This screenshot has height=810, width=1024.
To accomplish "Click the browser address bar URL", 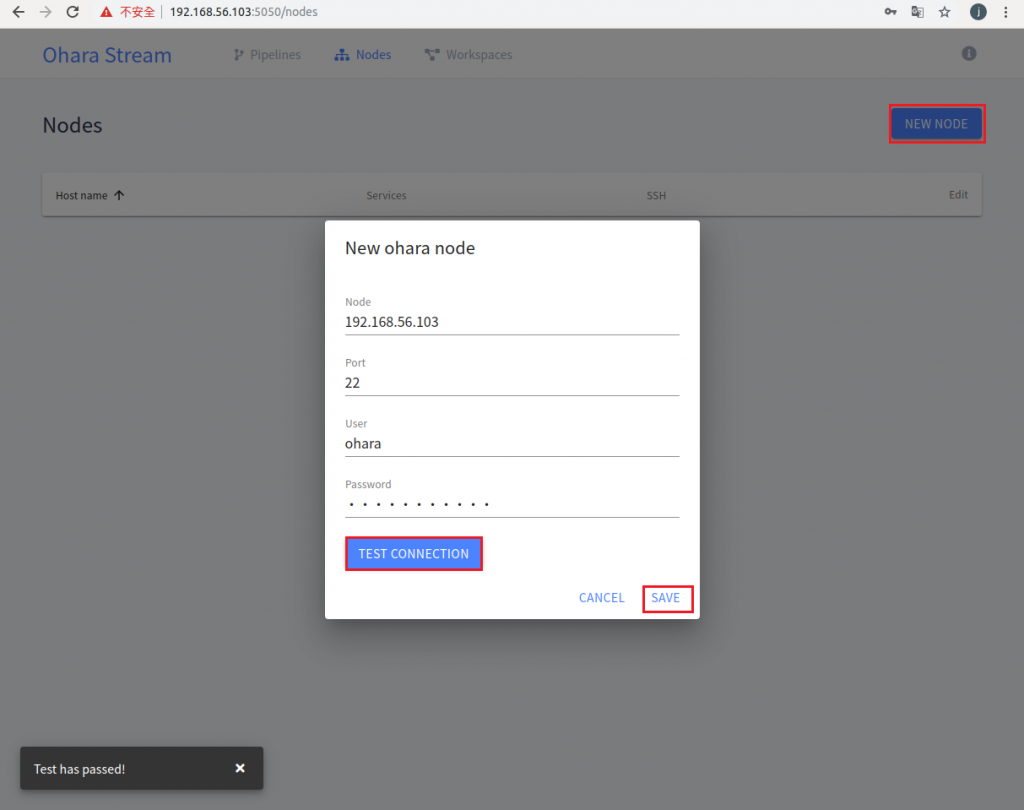I will [244, 12].
